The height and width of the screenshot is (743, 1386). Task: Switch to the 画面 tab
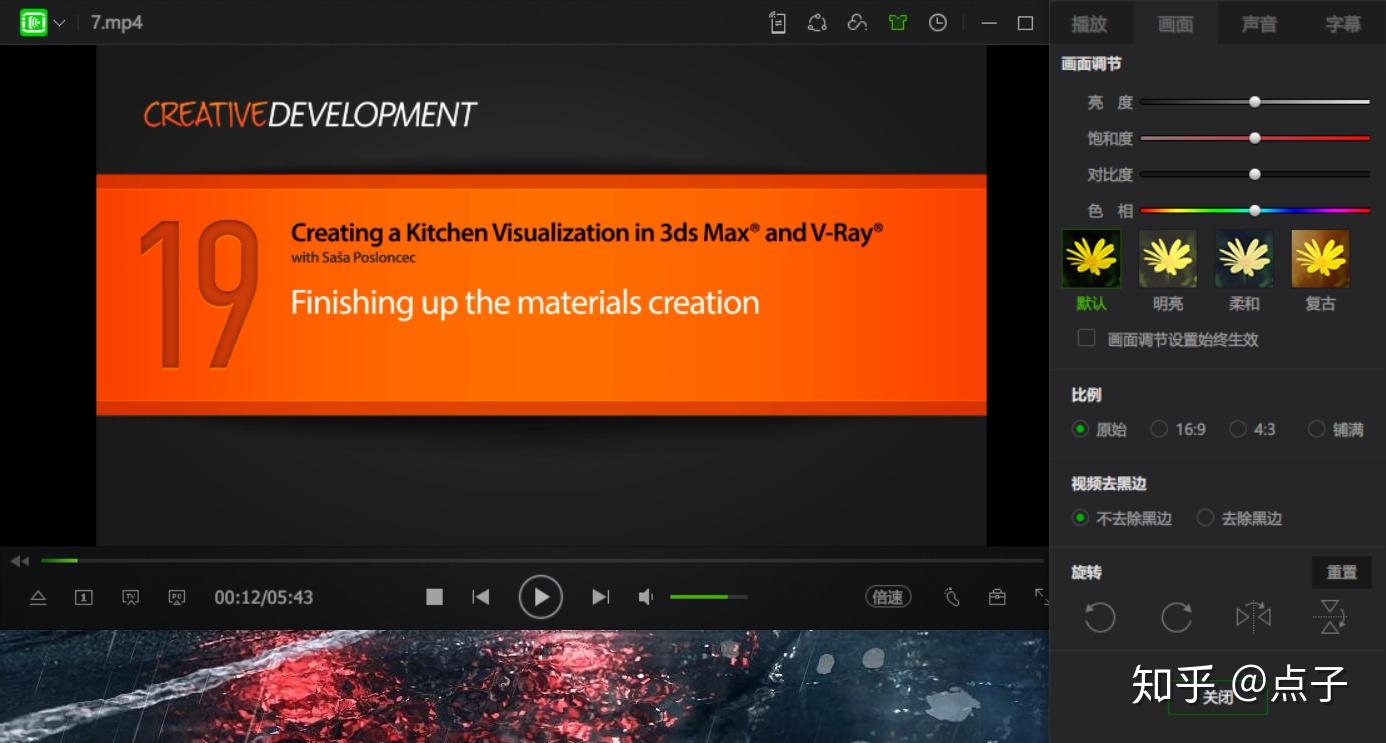(1175, 24)
